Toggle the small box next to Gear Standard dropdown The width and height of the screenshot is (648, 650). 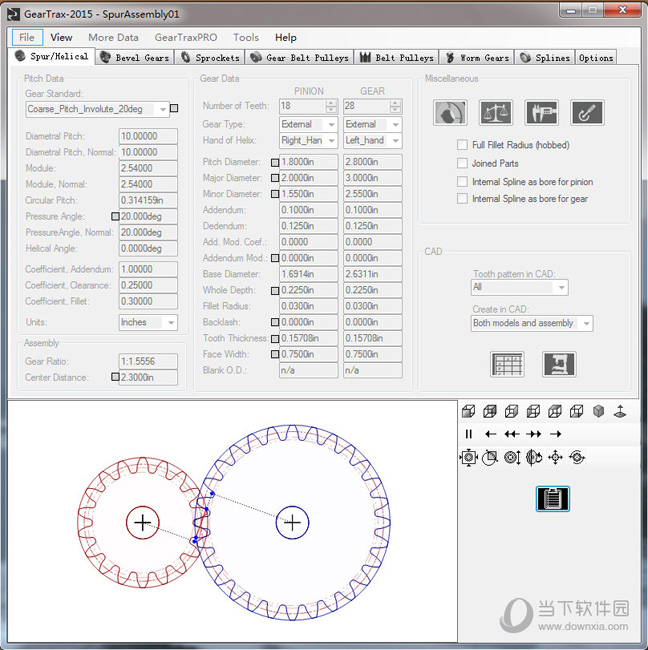point(174,108)
